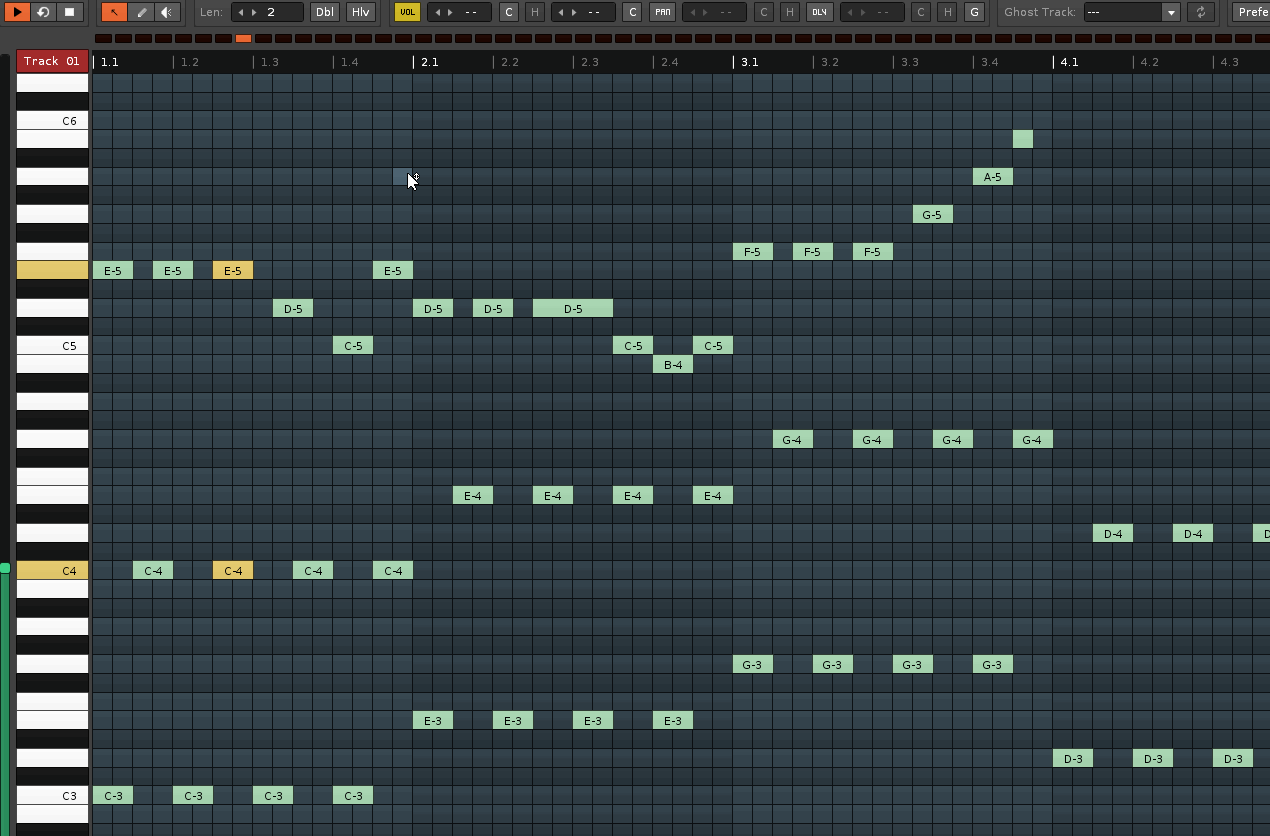1270x836 pixels.
Task: Click the H button in the DLY section
Action: (x=947, y=12)
